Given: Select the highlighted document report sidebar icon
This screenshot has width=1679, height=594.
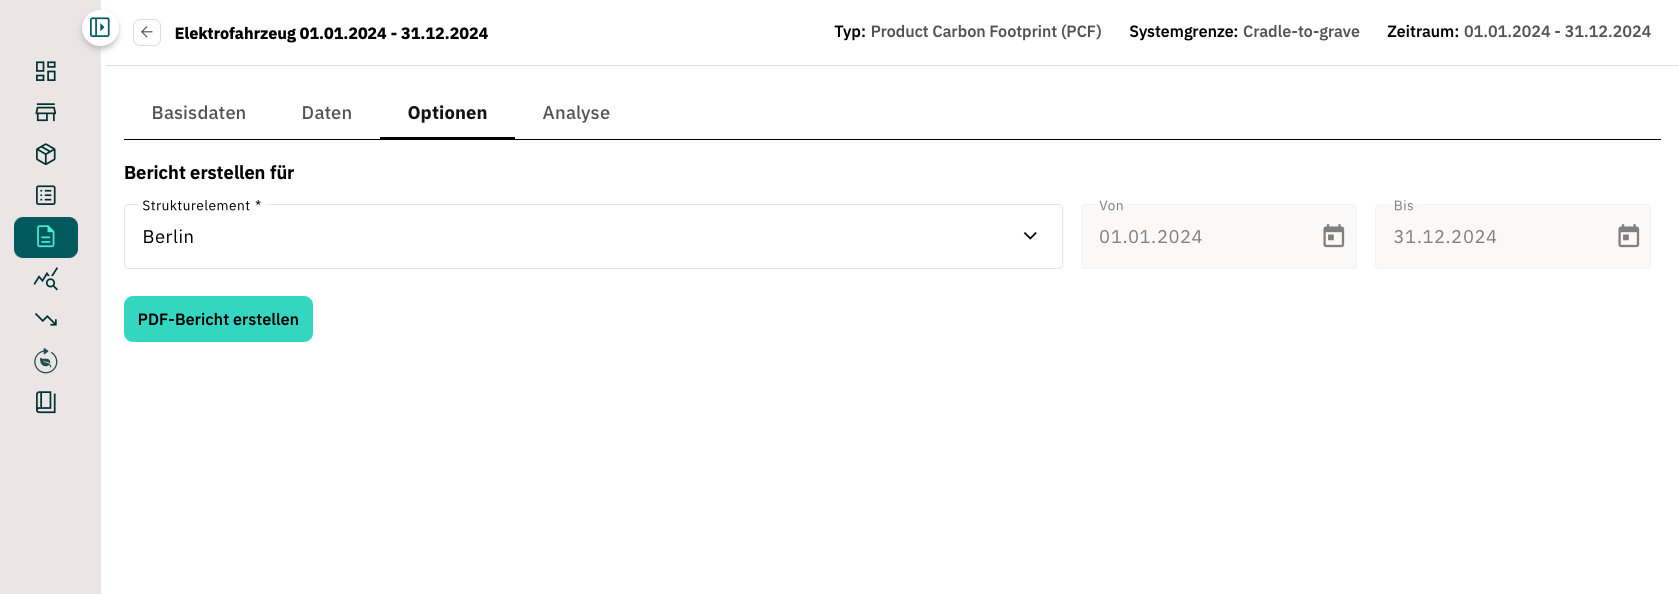Looking at the screenshot, I should point(46,237).
